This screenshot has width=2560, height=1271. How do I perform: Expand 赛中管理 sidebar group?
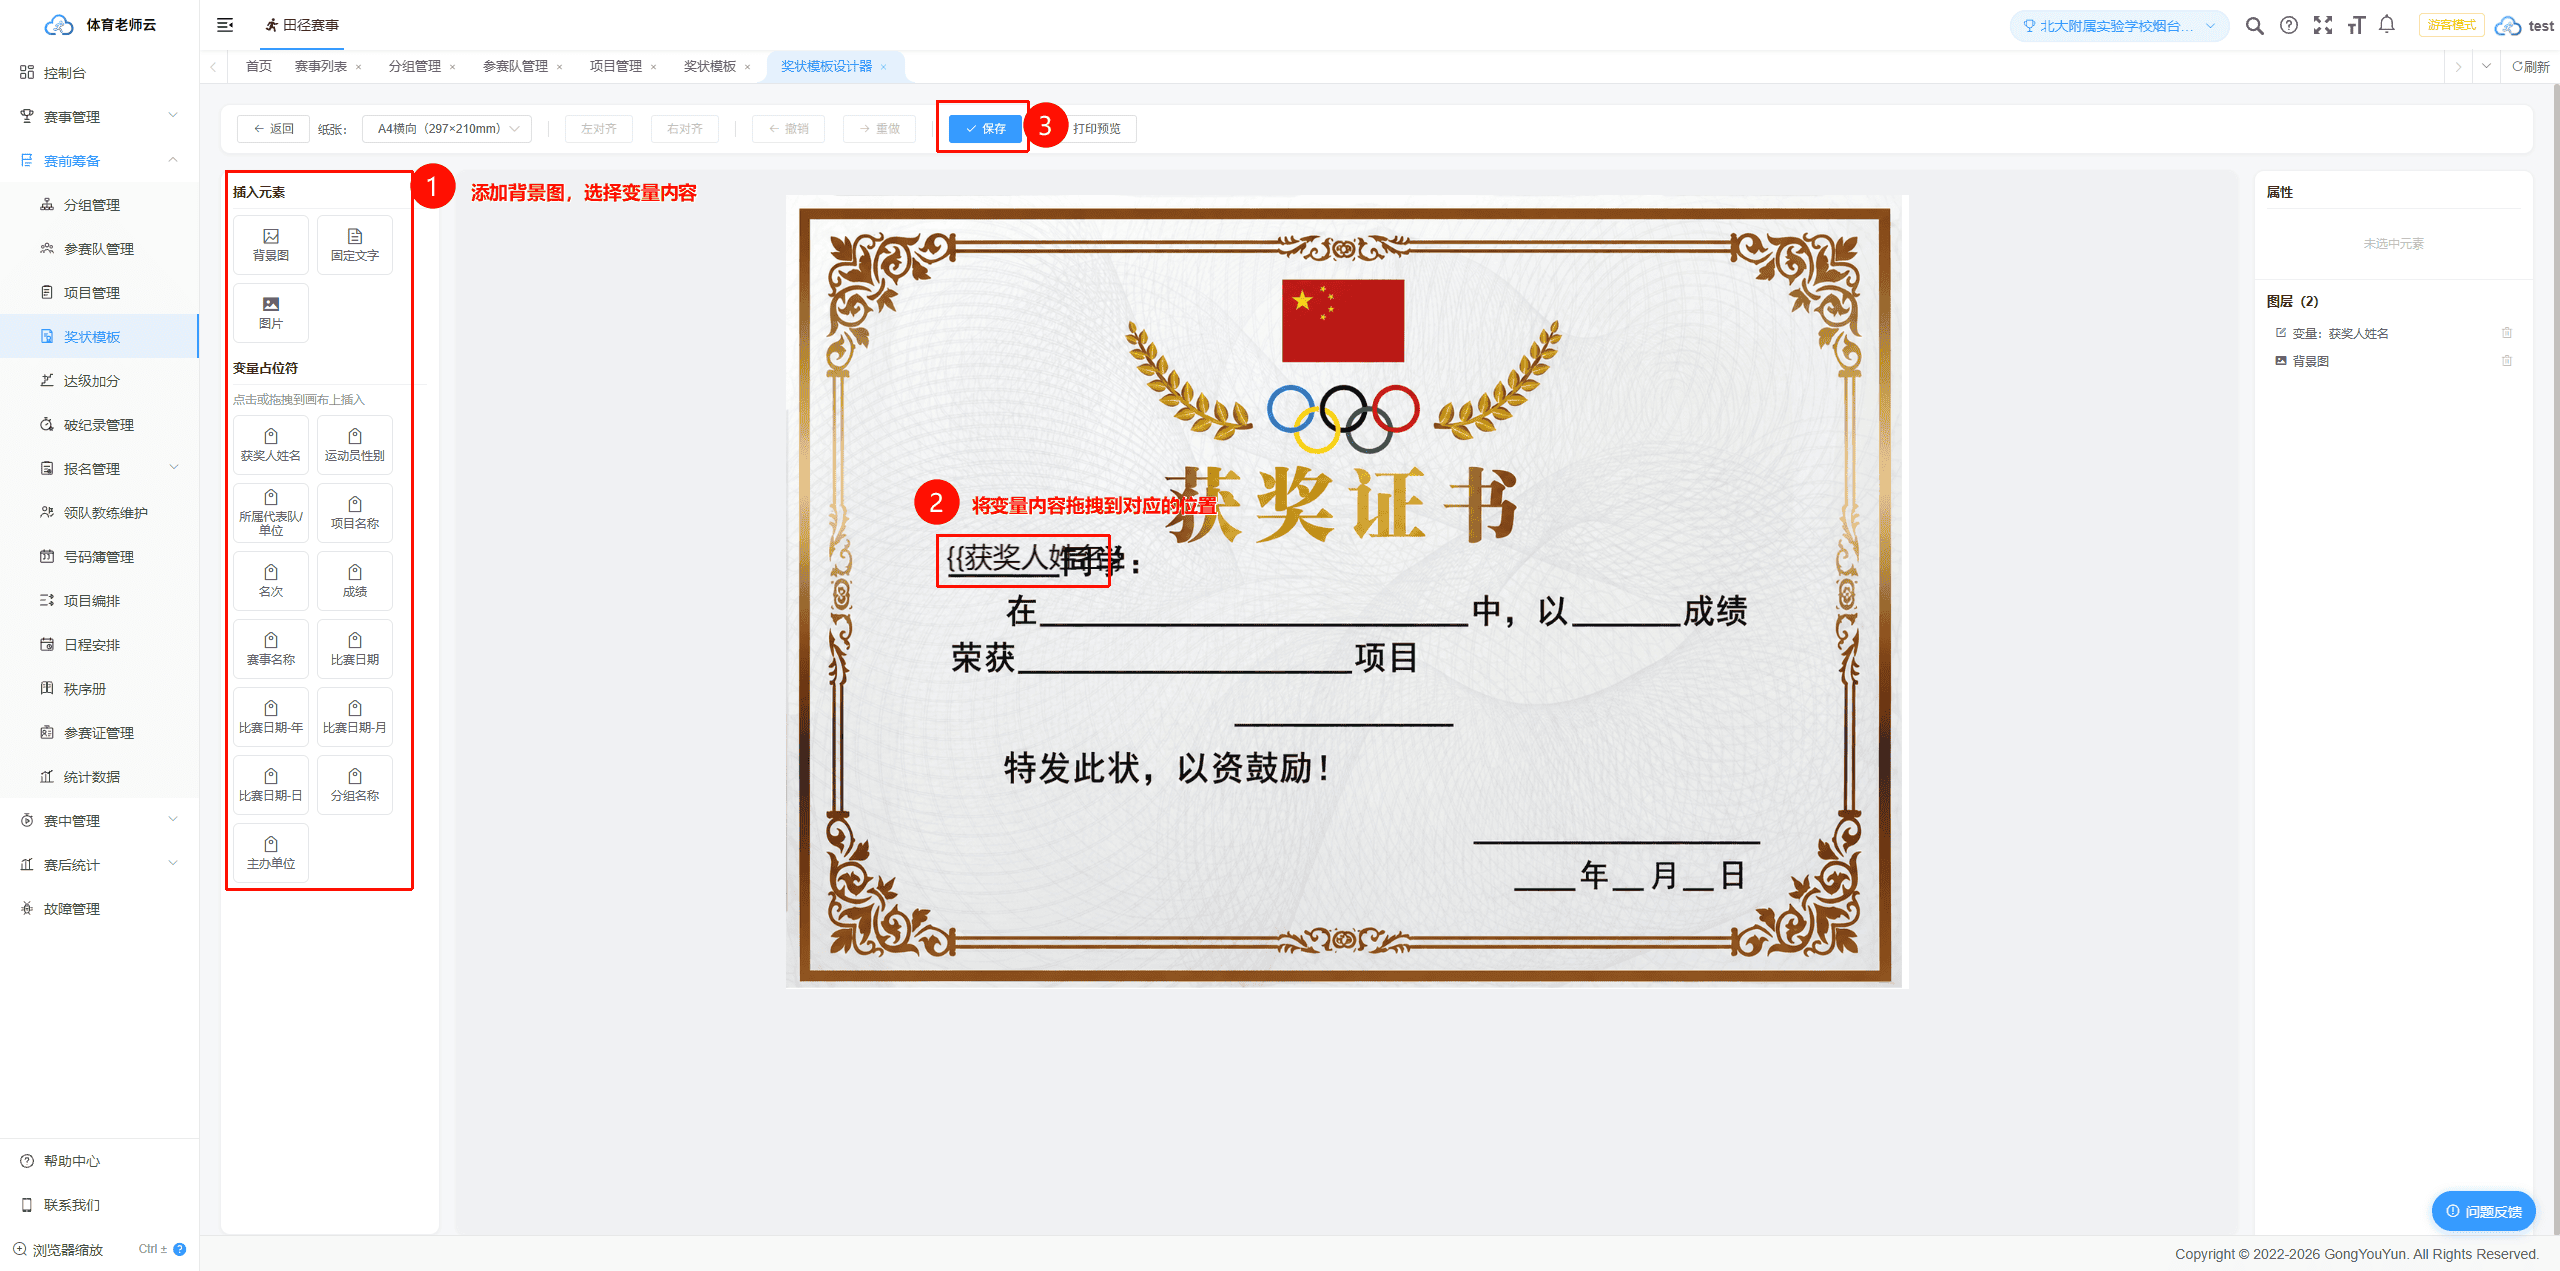[99, 821]
